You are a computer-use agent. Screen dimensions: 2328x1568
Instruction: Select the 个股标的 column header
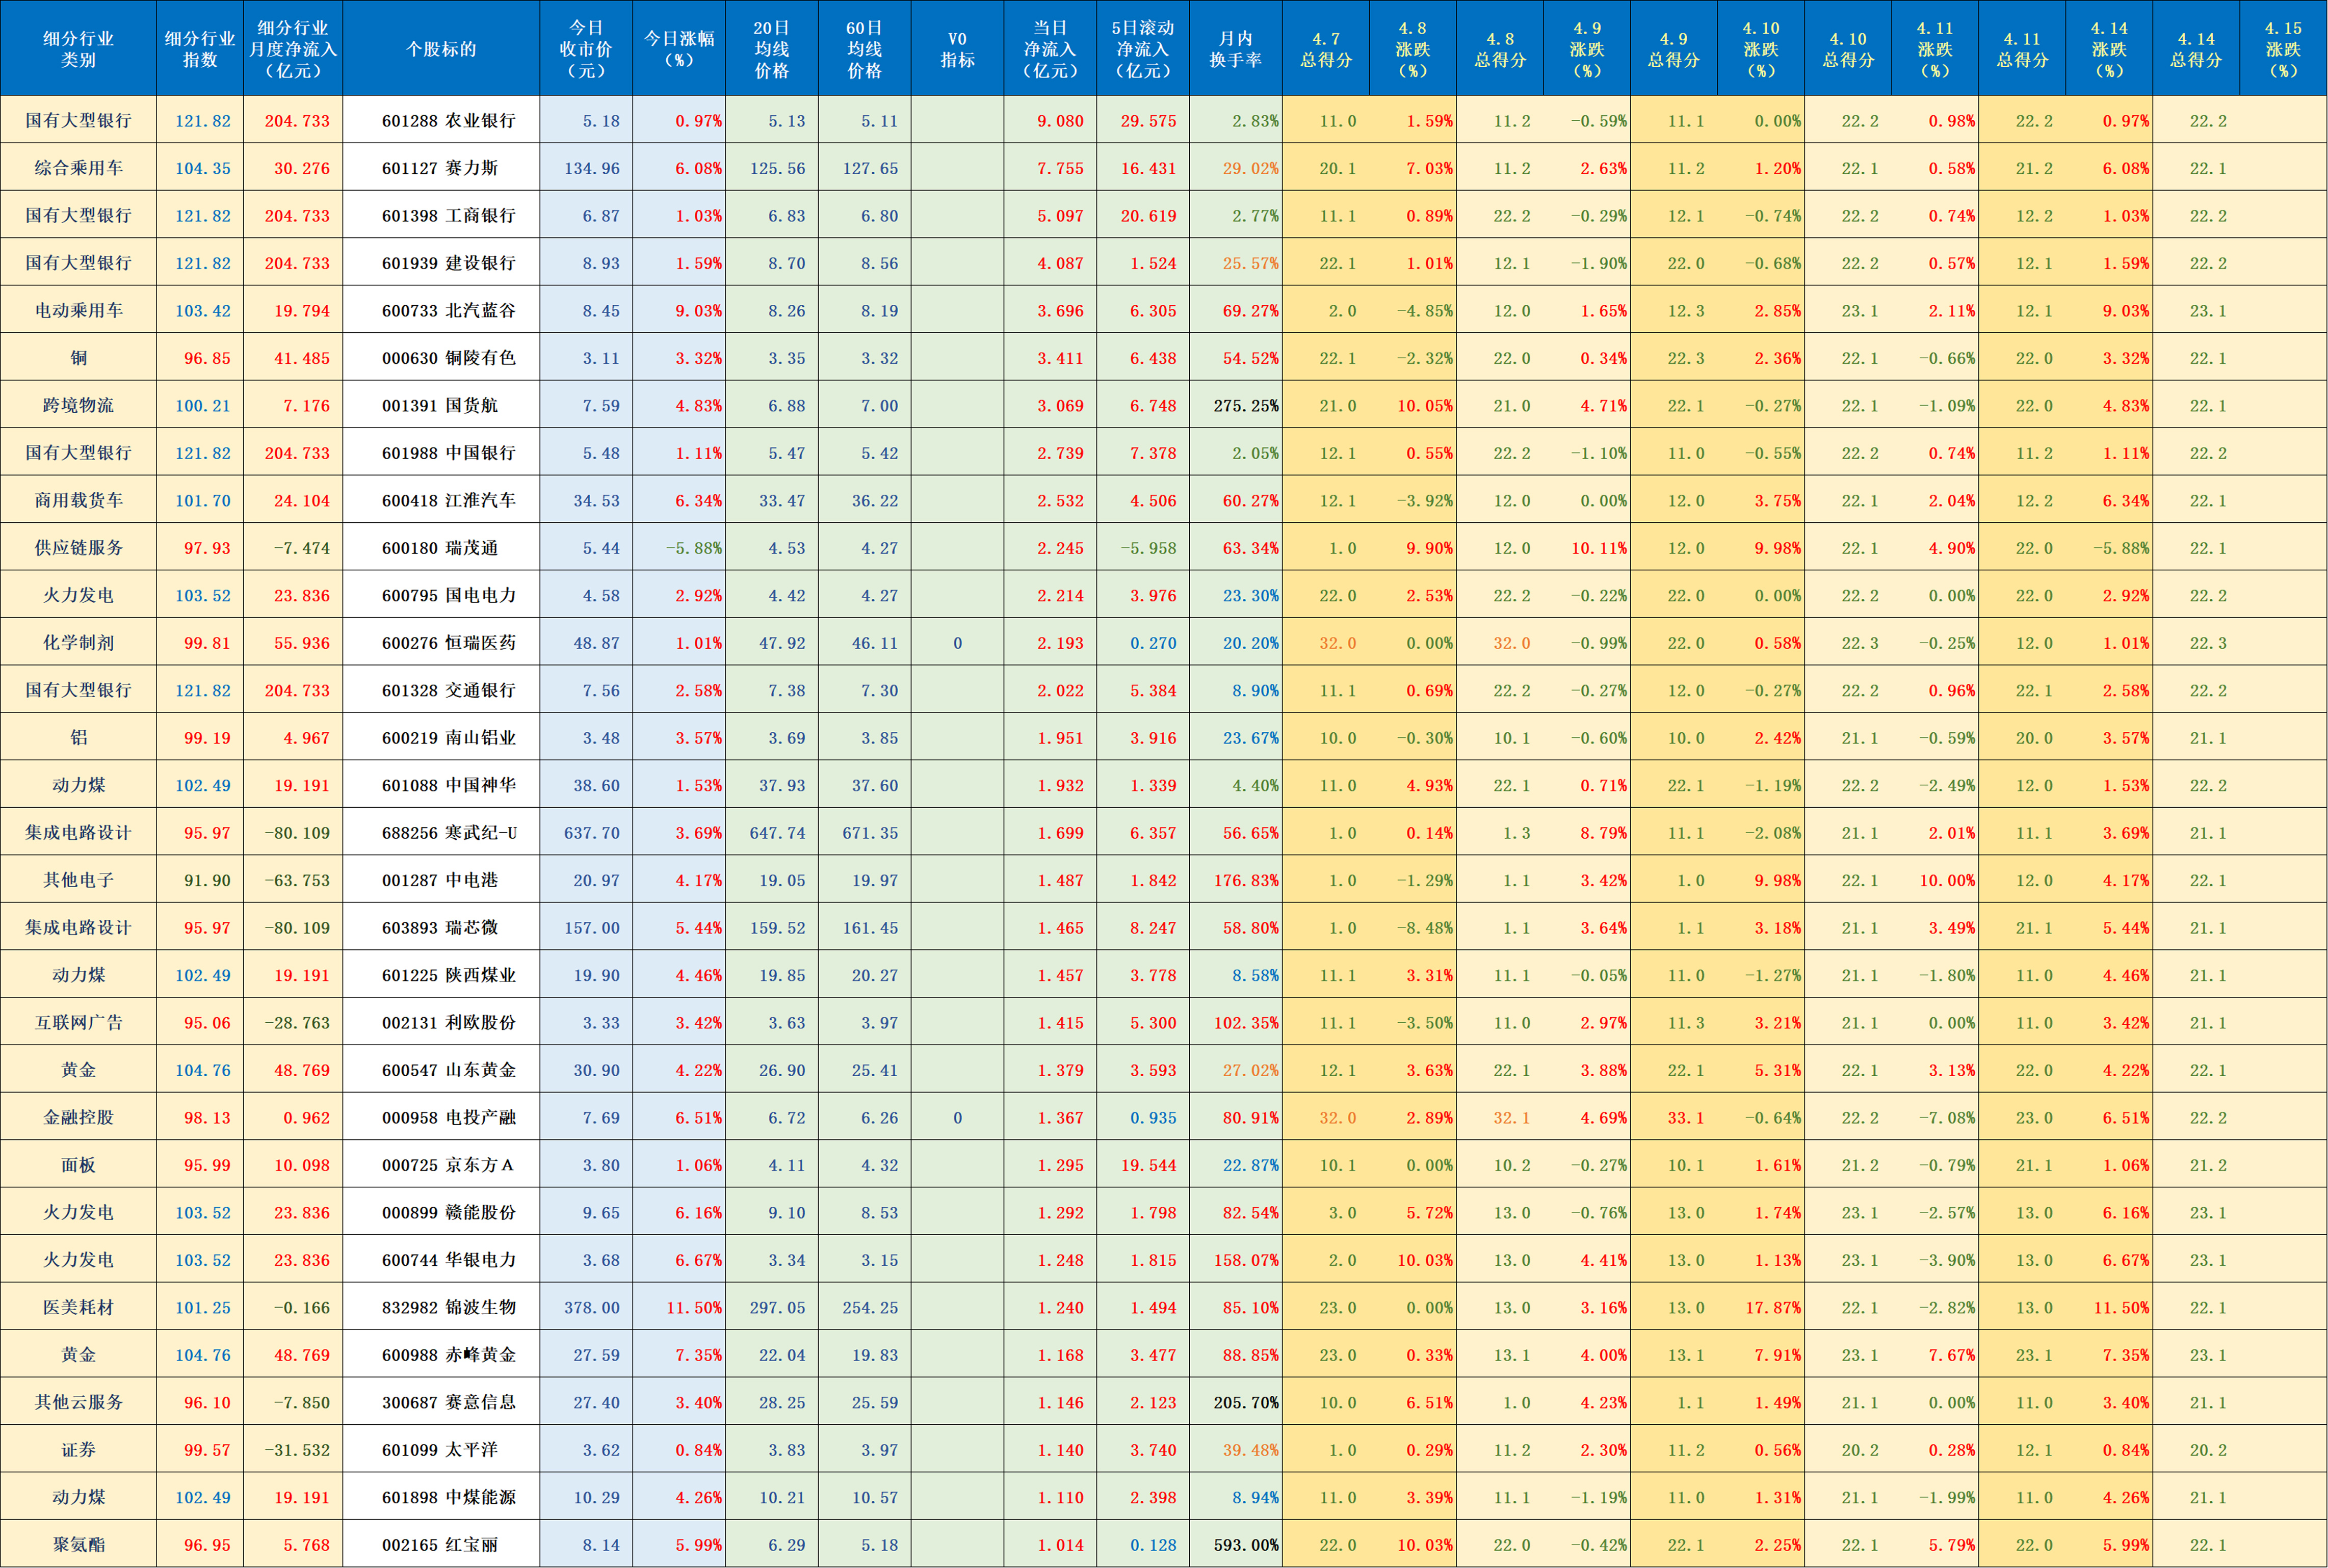coord(441,49)
